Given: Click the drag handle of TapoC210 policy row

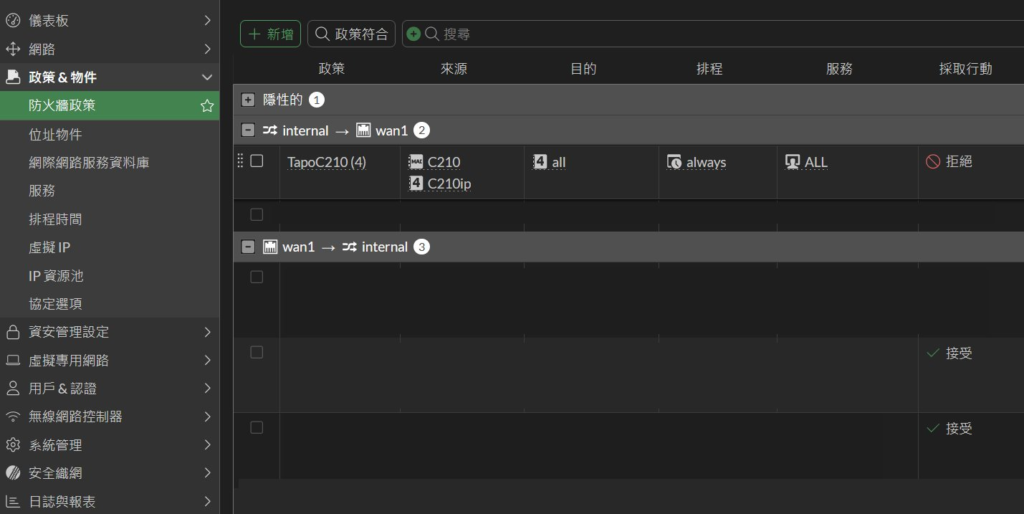Looking at the screenshot, I should 240,161.
